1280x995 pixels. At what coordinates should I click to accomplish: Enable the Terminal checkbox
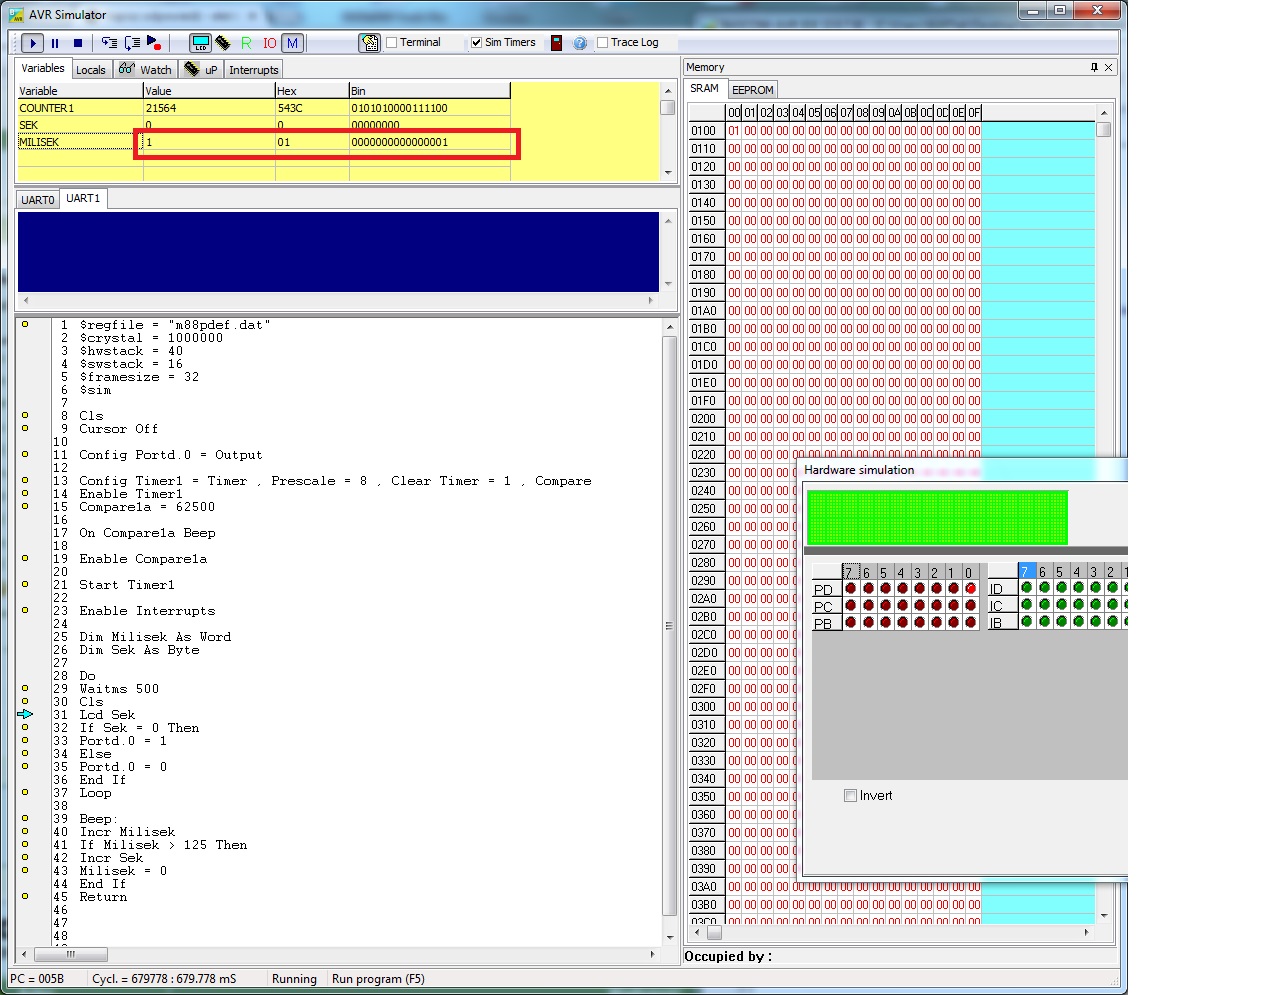coord(392,43)
